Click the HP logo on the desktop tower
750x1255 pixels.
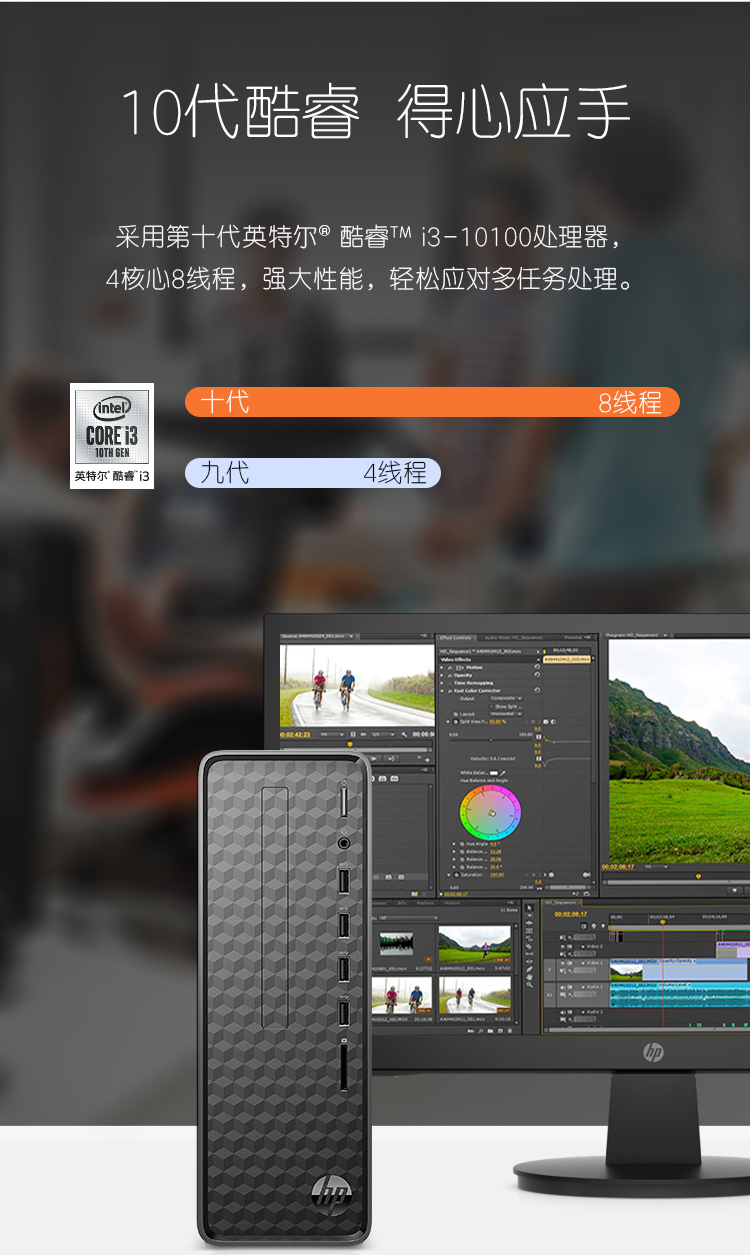click(x=331, y=1192)
